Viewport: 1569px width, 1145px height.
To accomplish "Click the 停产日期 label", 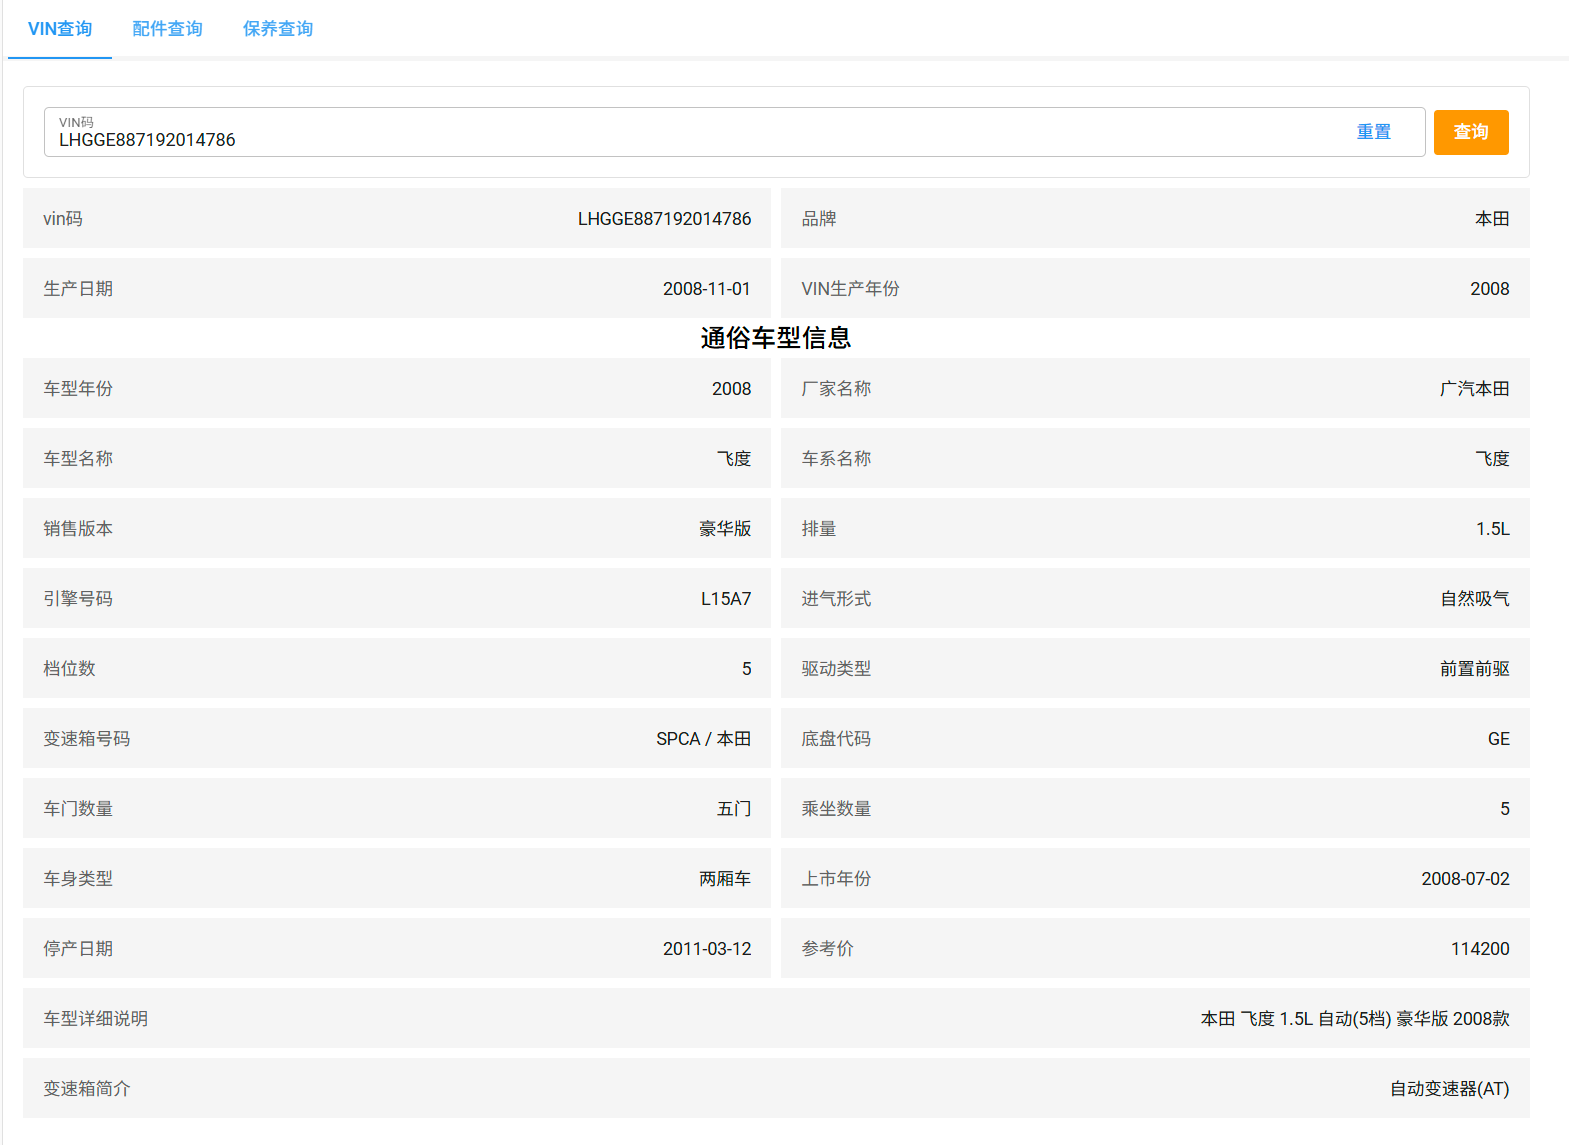I will click(x=78, y=949).
